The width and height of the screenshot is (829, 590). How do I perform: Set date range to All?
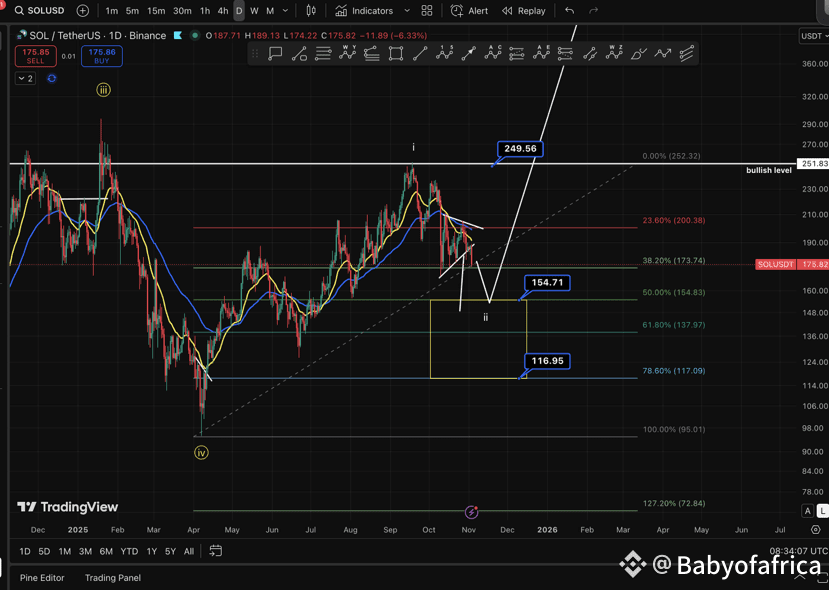coord(189,551)
